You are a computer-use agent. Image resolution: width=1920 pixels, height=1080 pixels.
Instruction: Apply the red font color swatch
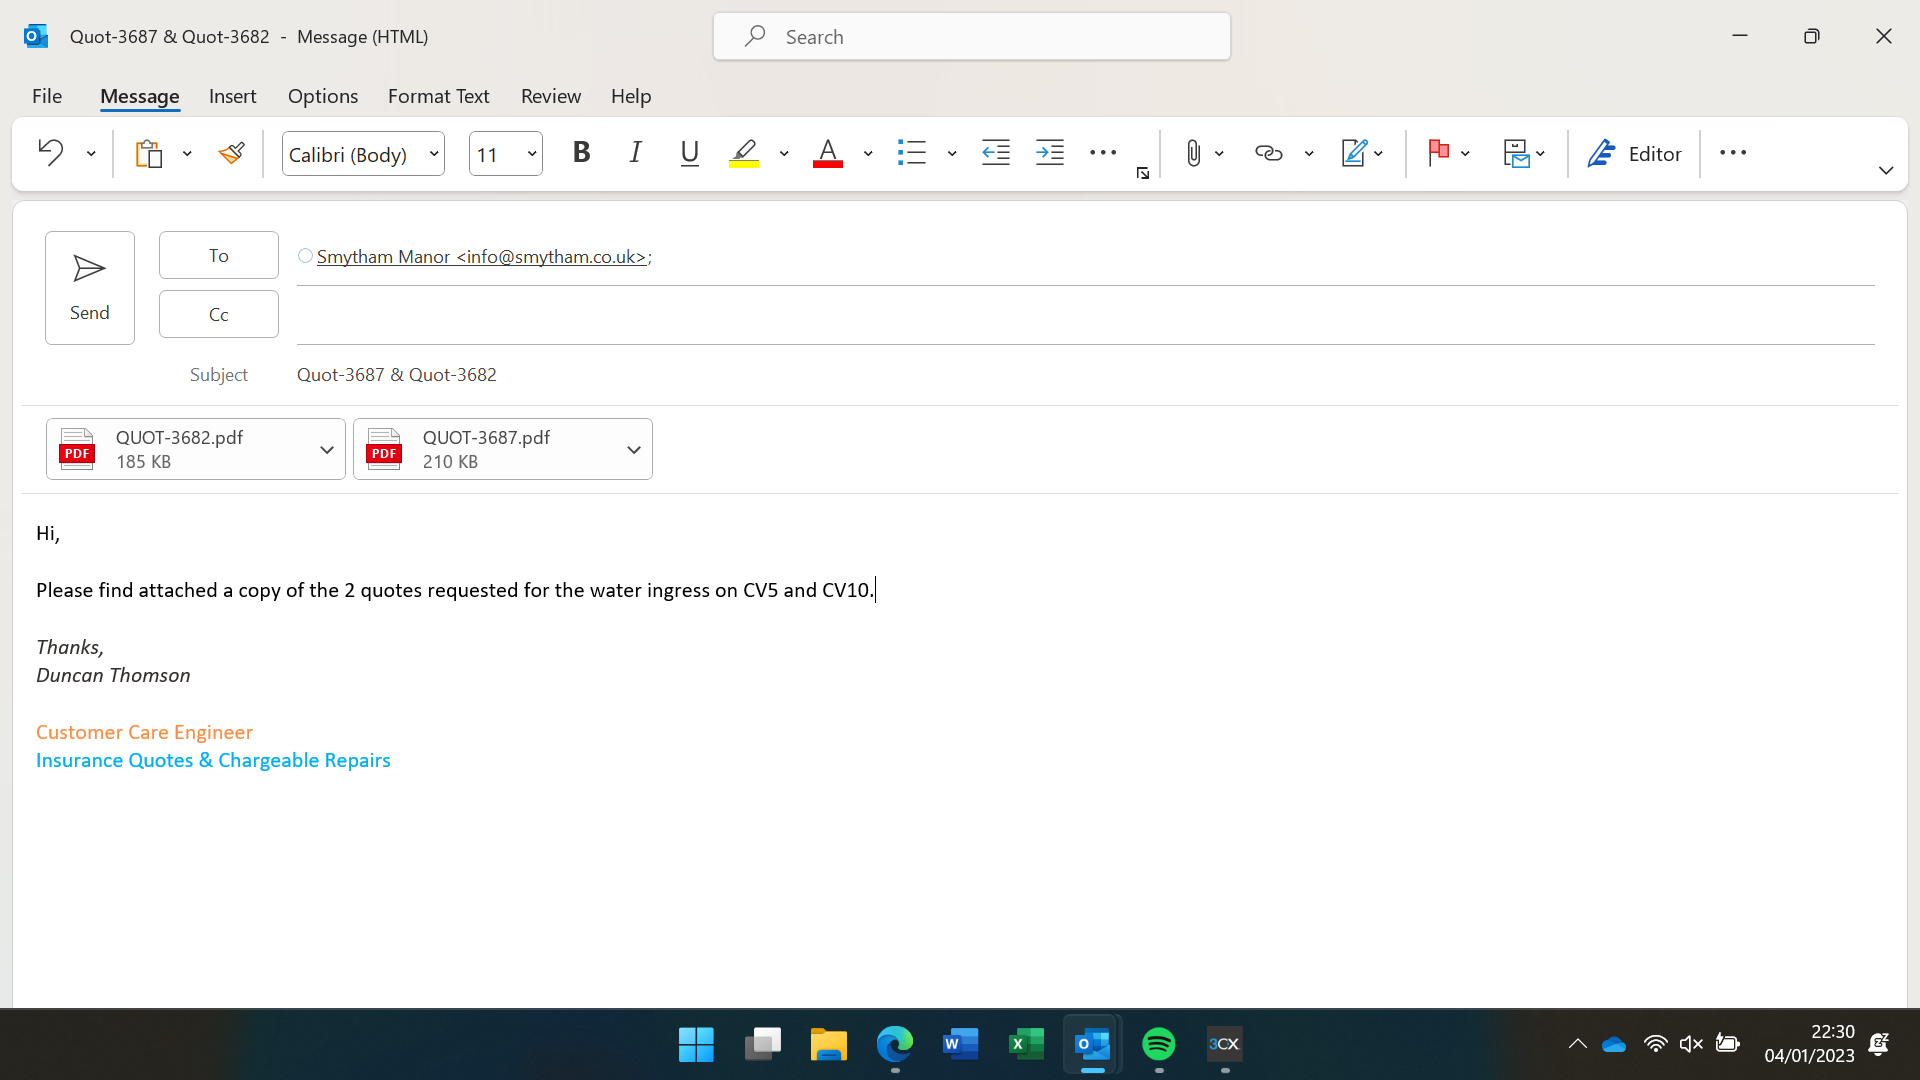click(x=827, y=153)
